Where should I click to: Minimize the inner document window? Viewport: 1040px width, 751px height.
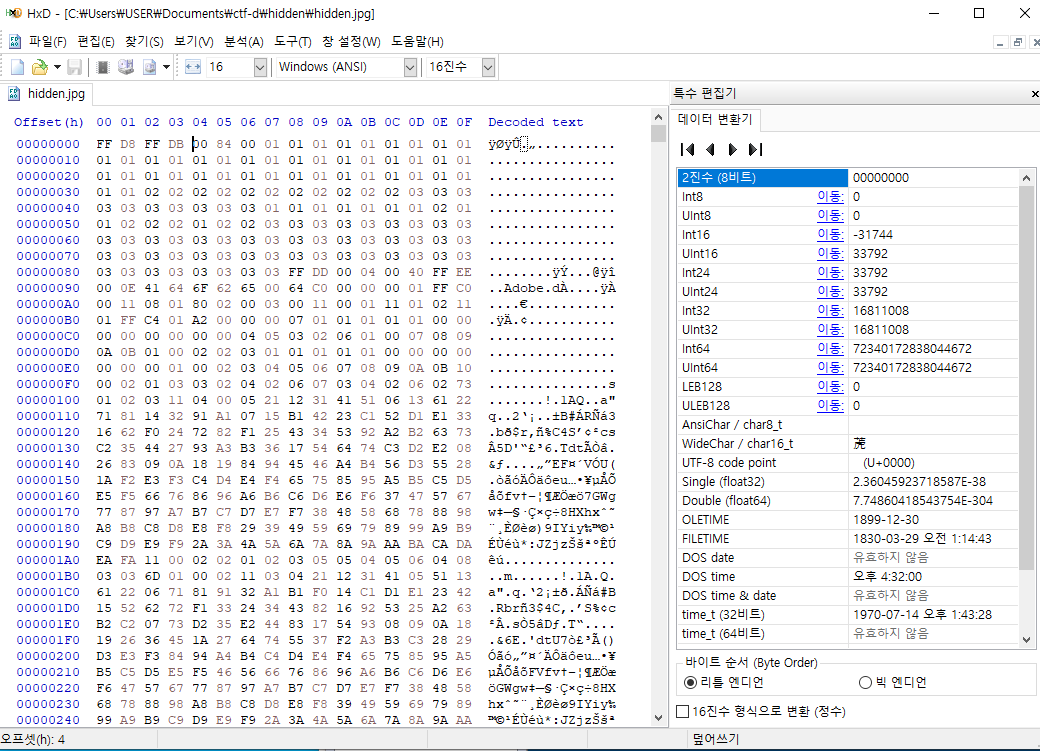point(1000,42)
